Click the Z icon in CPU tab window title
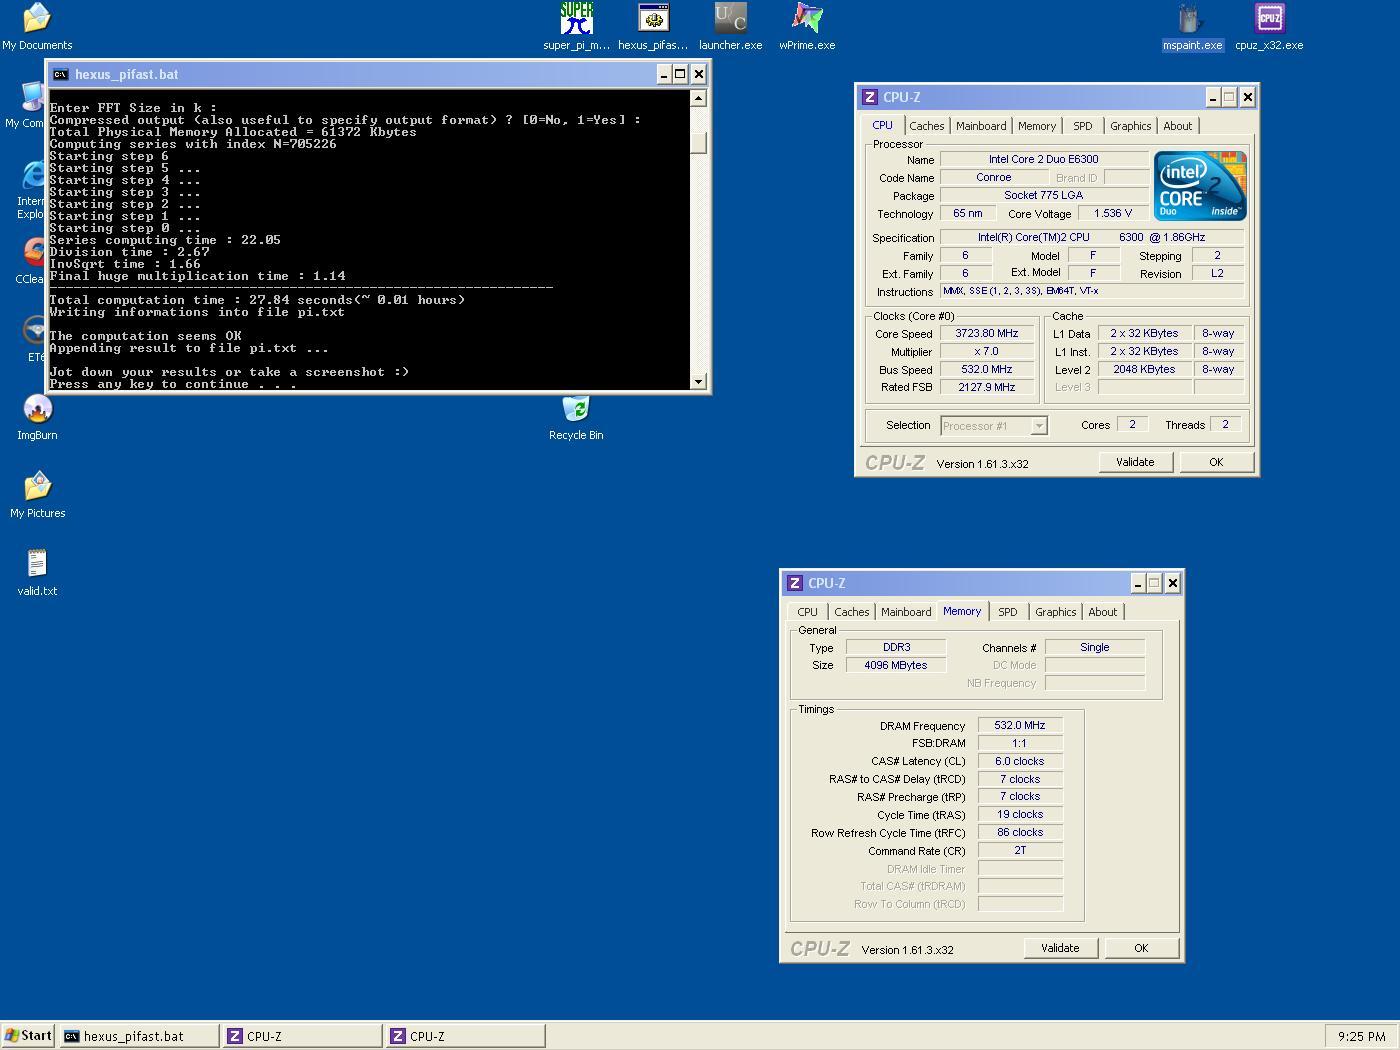Viewport: 1400px width, 1050px height. pos(870,97)
